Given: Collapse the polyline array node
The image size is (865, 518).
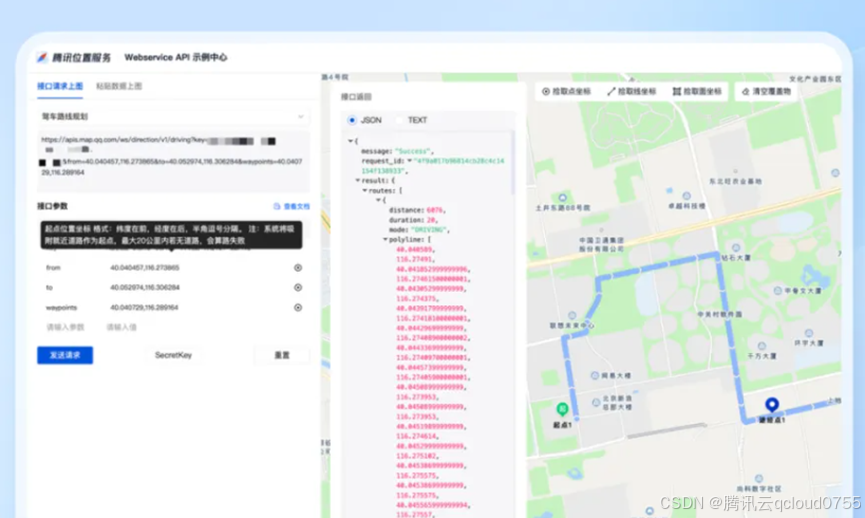Looking at the screenshot, I should [385, 239].
